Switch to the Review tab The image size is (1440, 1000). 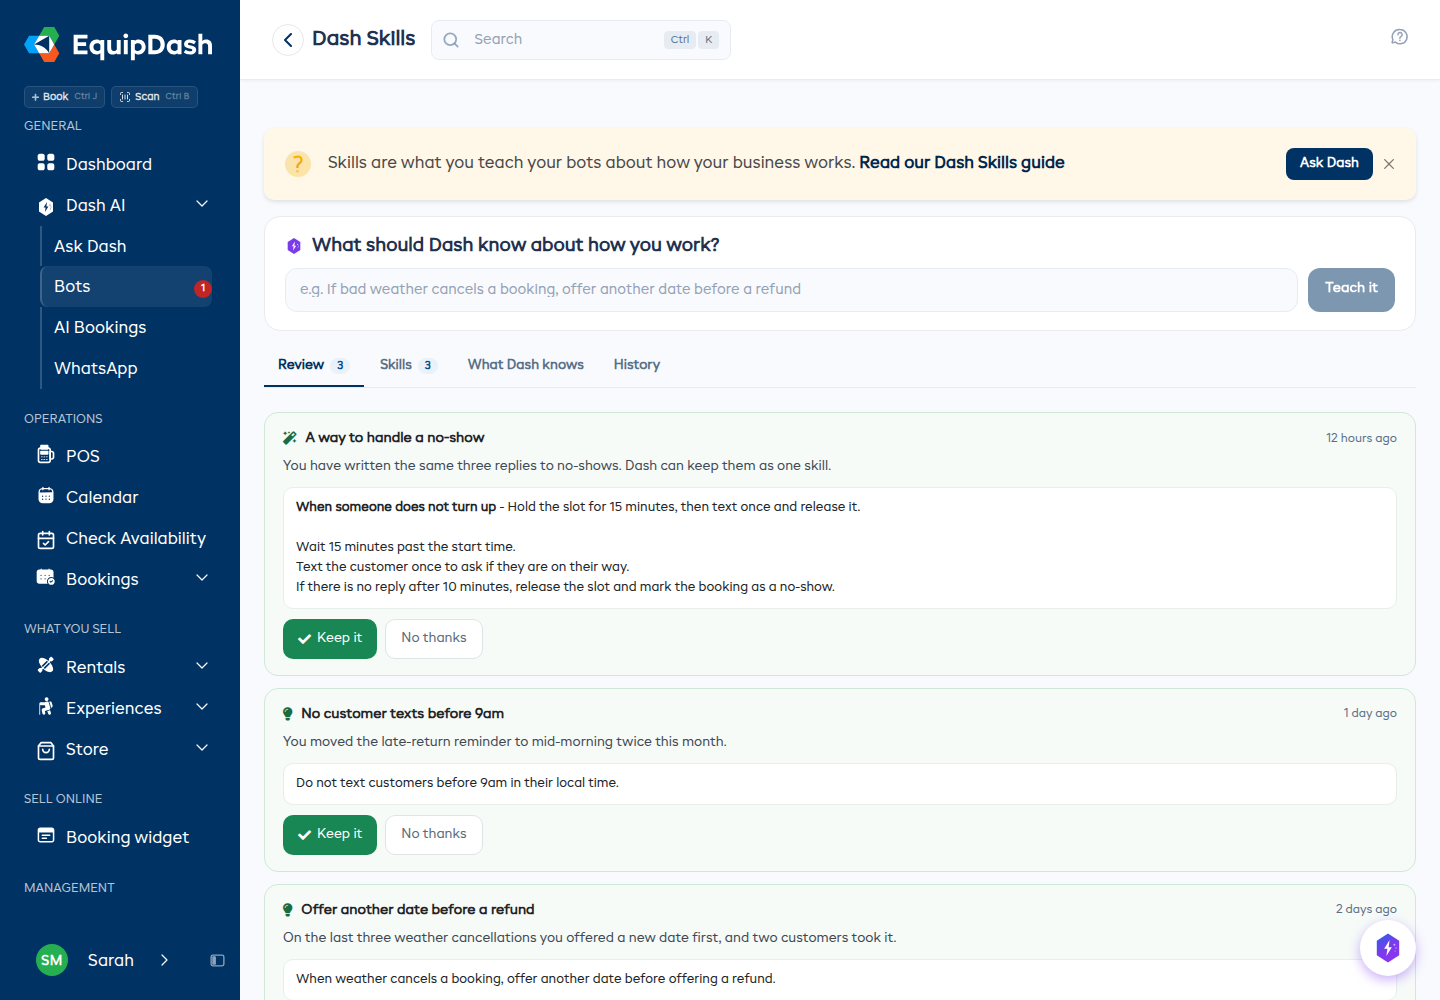point(312,365)
